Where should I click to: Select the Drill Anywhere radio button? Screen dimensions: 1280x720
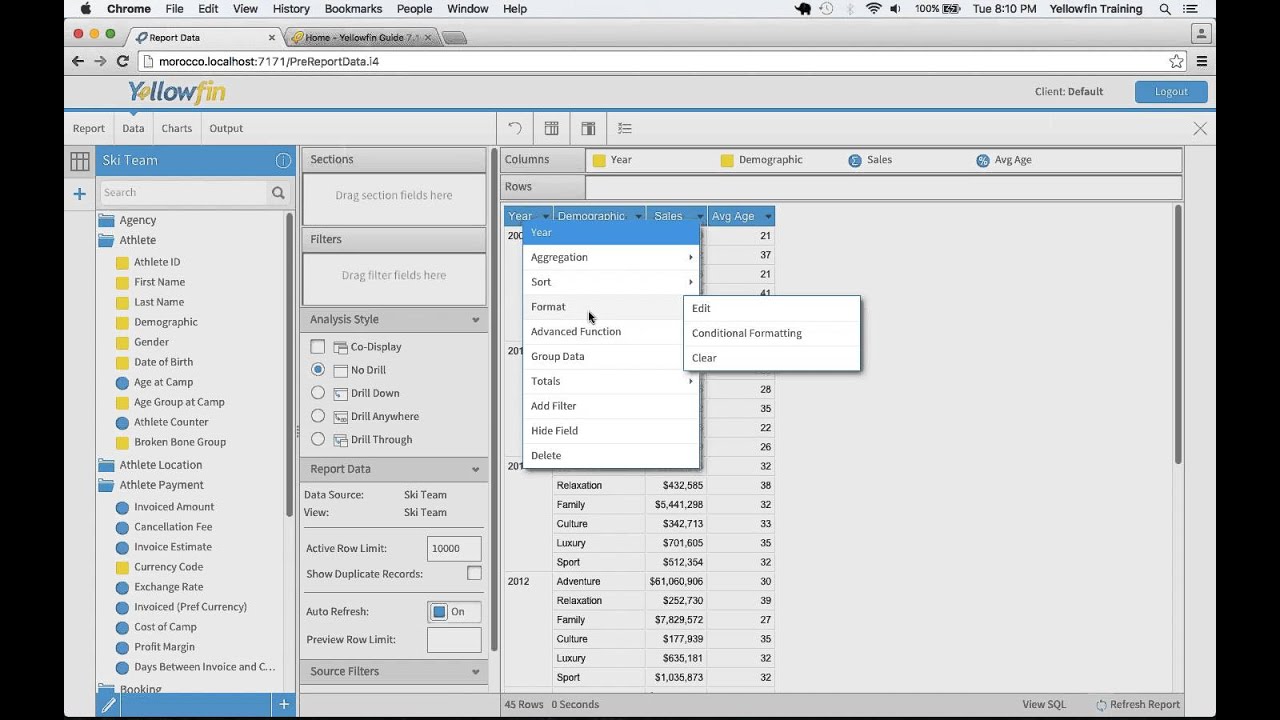pyautogui.click(x=318, y=416)
